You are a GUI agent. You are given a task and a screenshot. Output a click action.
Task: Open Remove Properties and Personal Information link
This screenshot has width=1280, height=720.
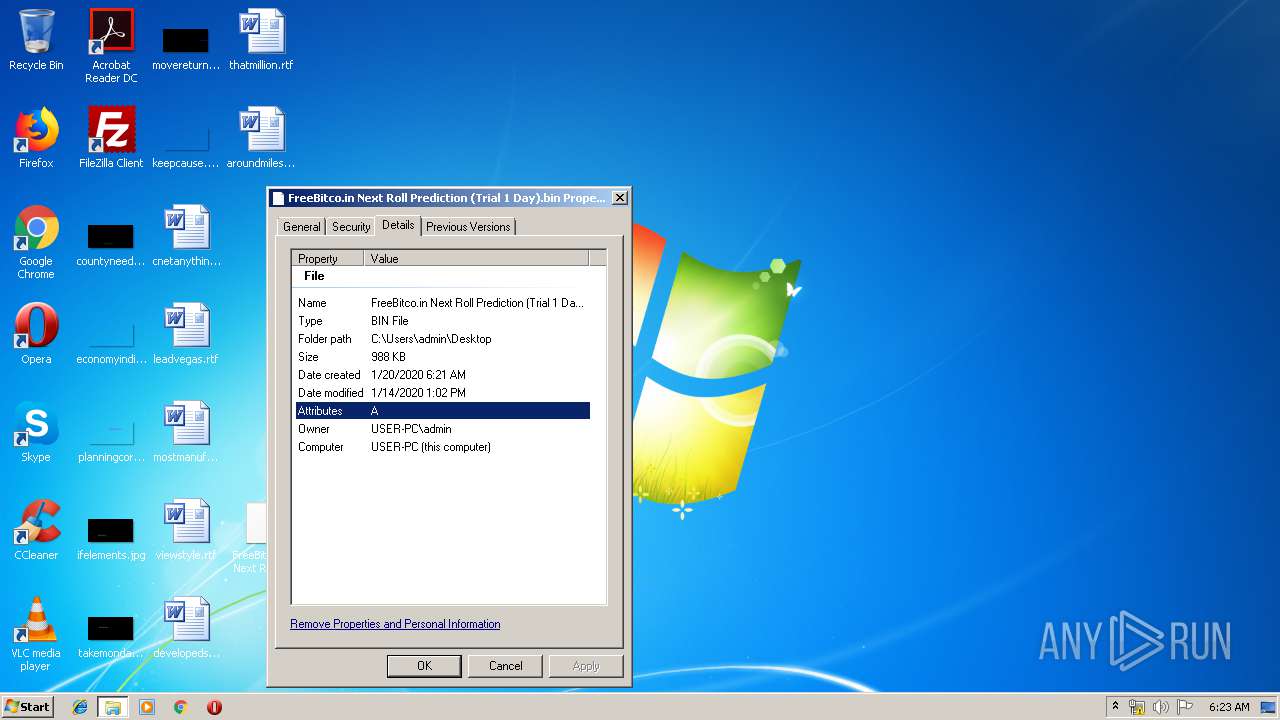tap(395, 624)
